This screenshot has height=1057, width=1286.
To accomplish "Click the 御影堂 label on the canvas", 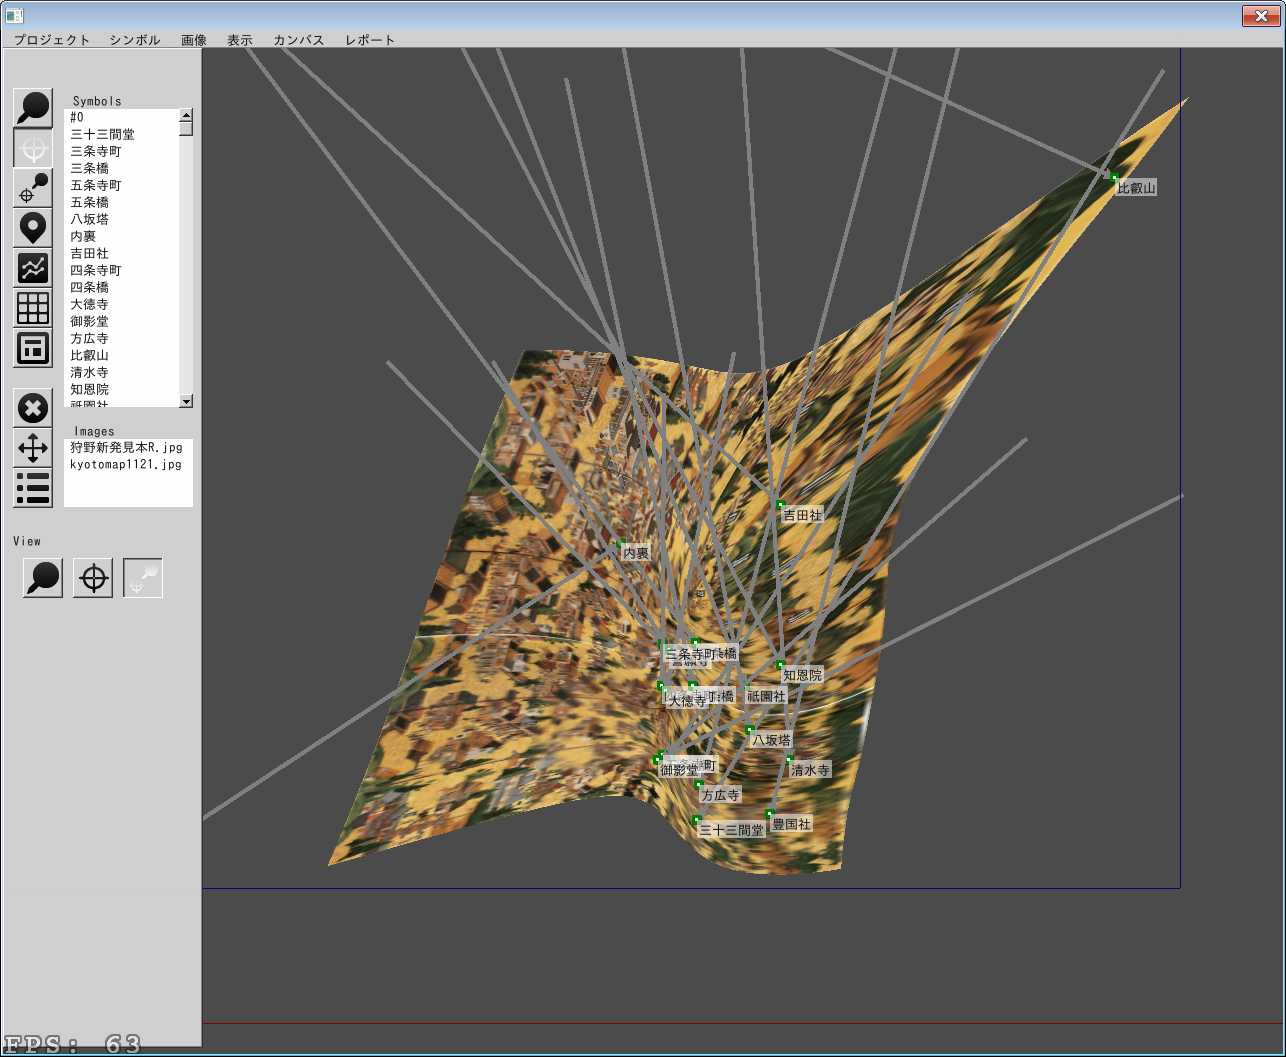I will [679, 771].
